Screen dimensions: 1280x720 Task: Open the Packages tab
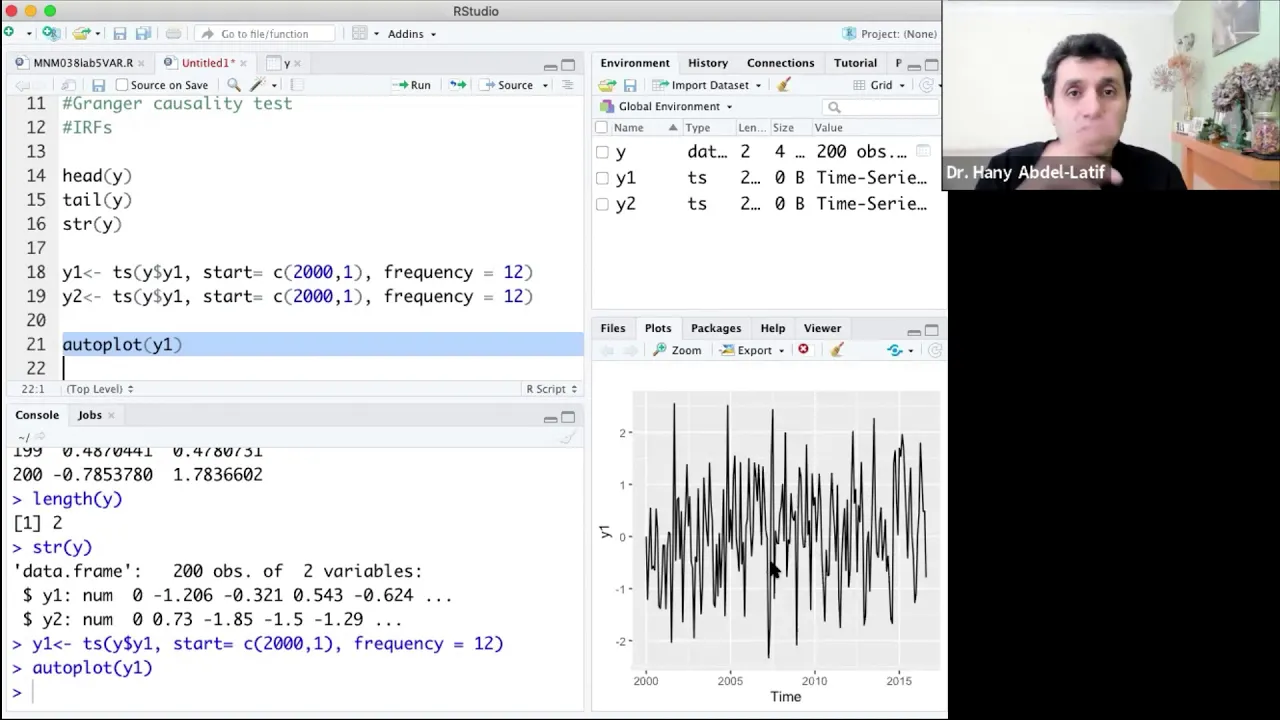[x=716, y=328]
